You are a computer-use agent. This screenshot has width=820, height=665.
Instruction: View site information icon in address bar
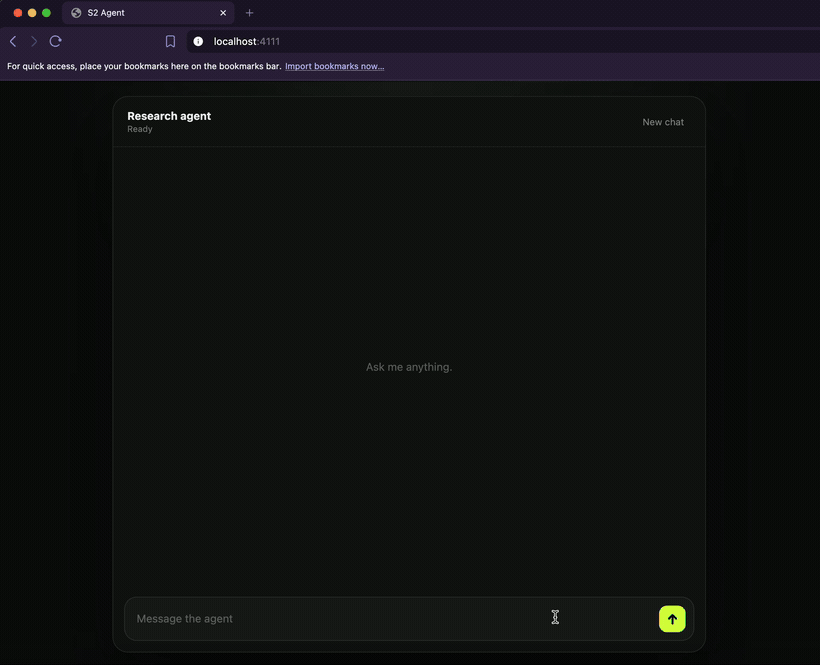click(198, 41)
